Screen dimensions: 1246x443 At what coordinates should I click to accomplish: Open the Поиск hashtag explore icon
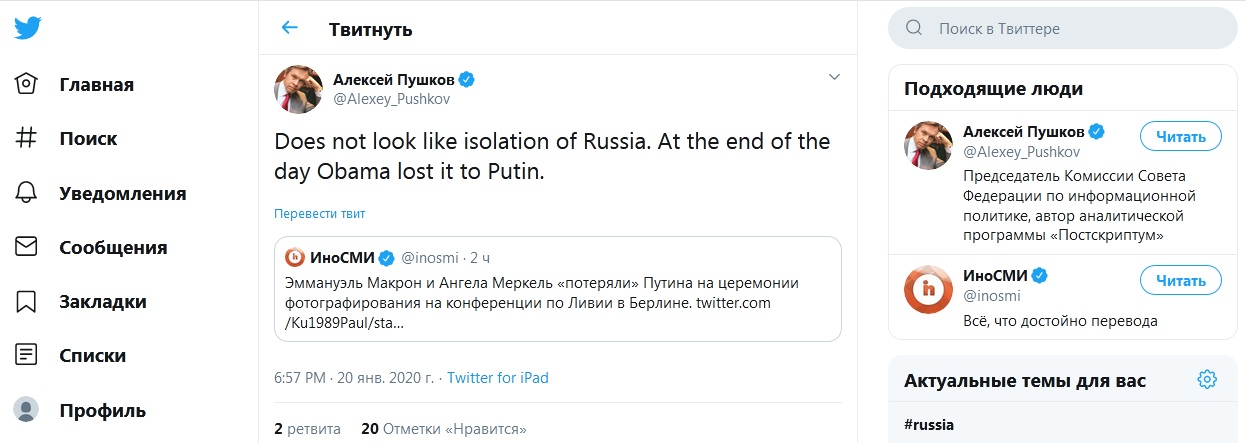[x=27, y=139]
